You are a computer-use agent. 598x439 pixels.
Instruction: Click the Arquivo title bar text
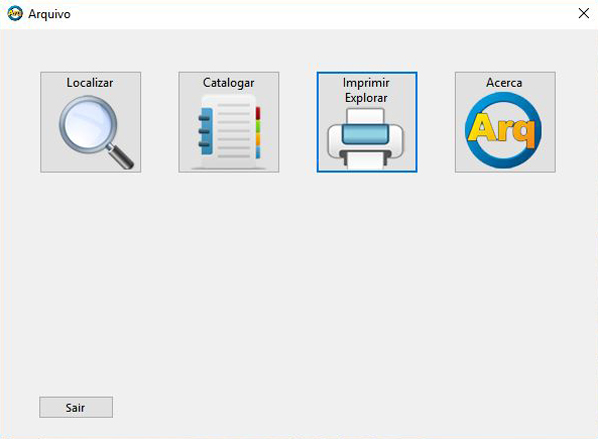click(x=49, y=14)
